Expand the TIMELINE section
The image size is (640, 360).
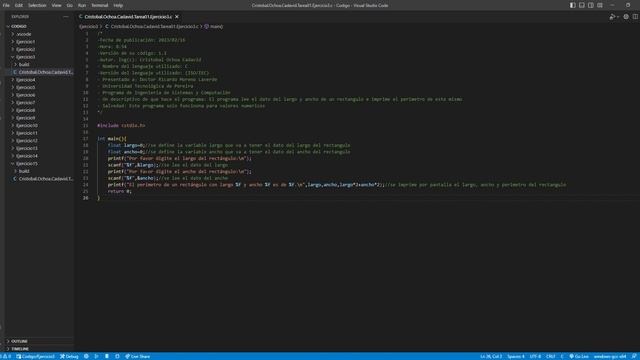(39, 349)
